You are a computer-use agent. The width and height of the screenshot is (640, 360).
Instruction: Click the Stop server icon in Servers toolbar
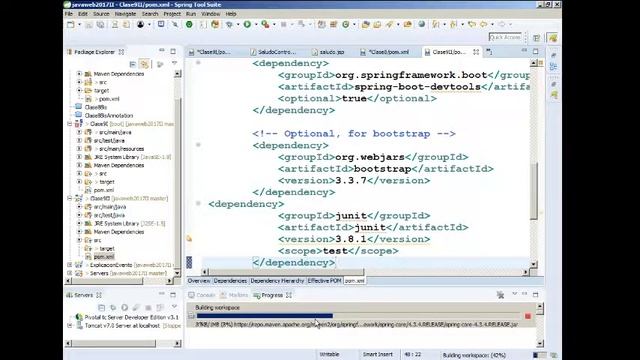click(148, 307)
